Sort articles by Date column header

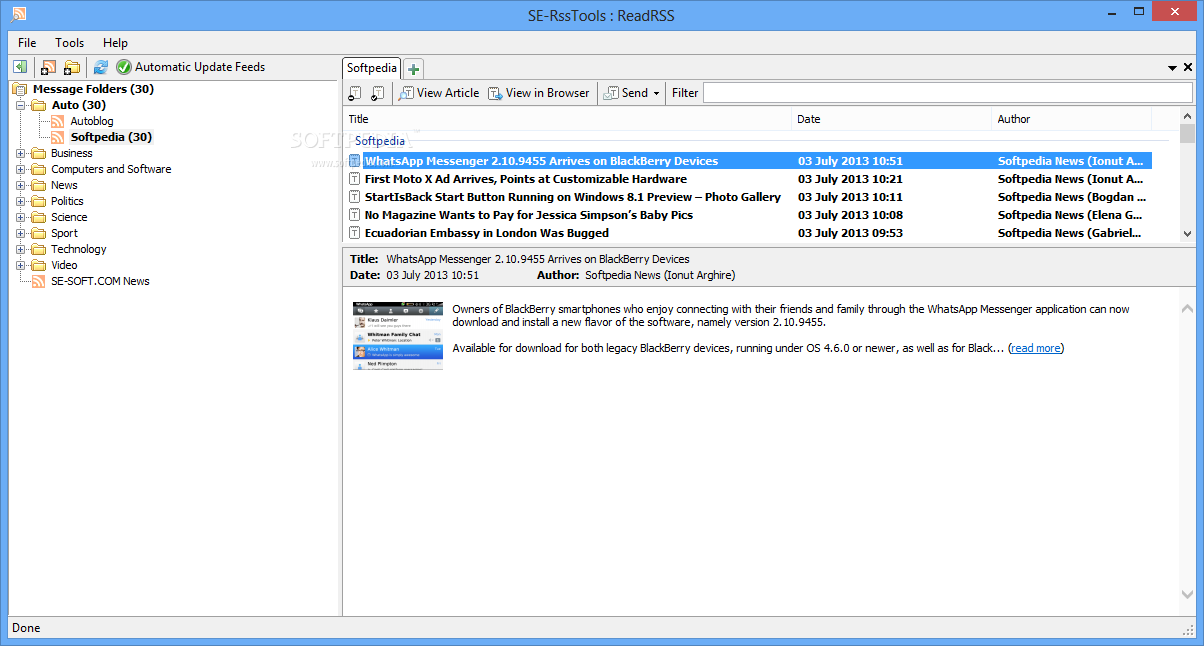892,119
